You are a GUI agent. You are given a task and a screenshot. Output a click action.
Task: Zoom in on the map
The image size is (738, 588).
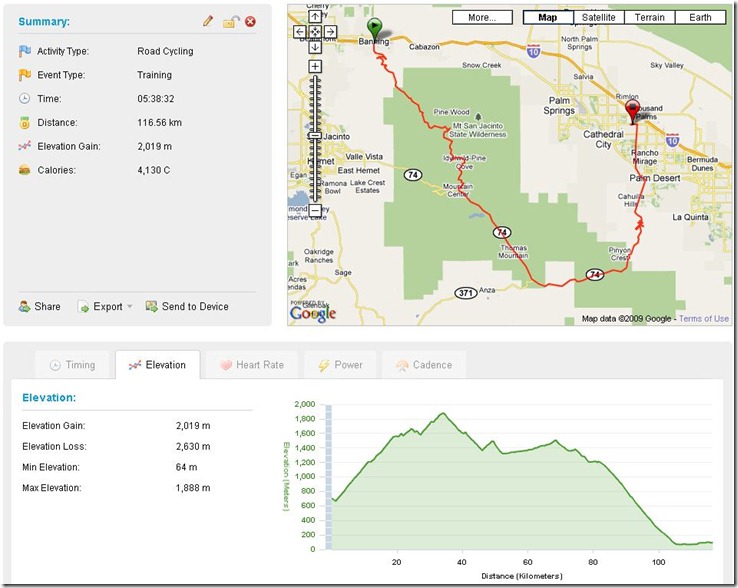[x=315, y=66]
